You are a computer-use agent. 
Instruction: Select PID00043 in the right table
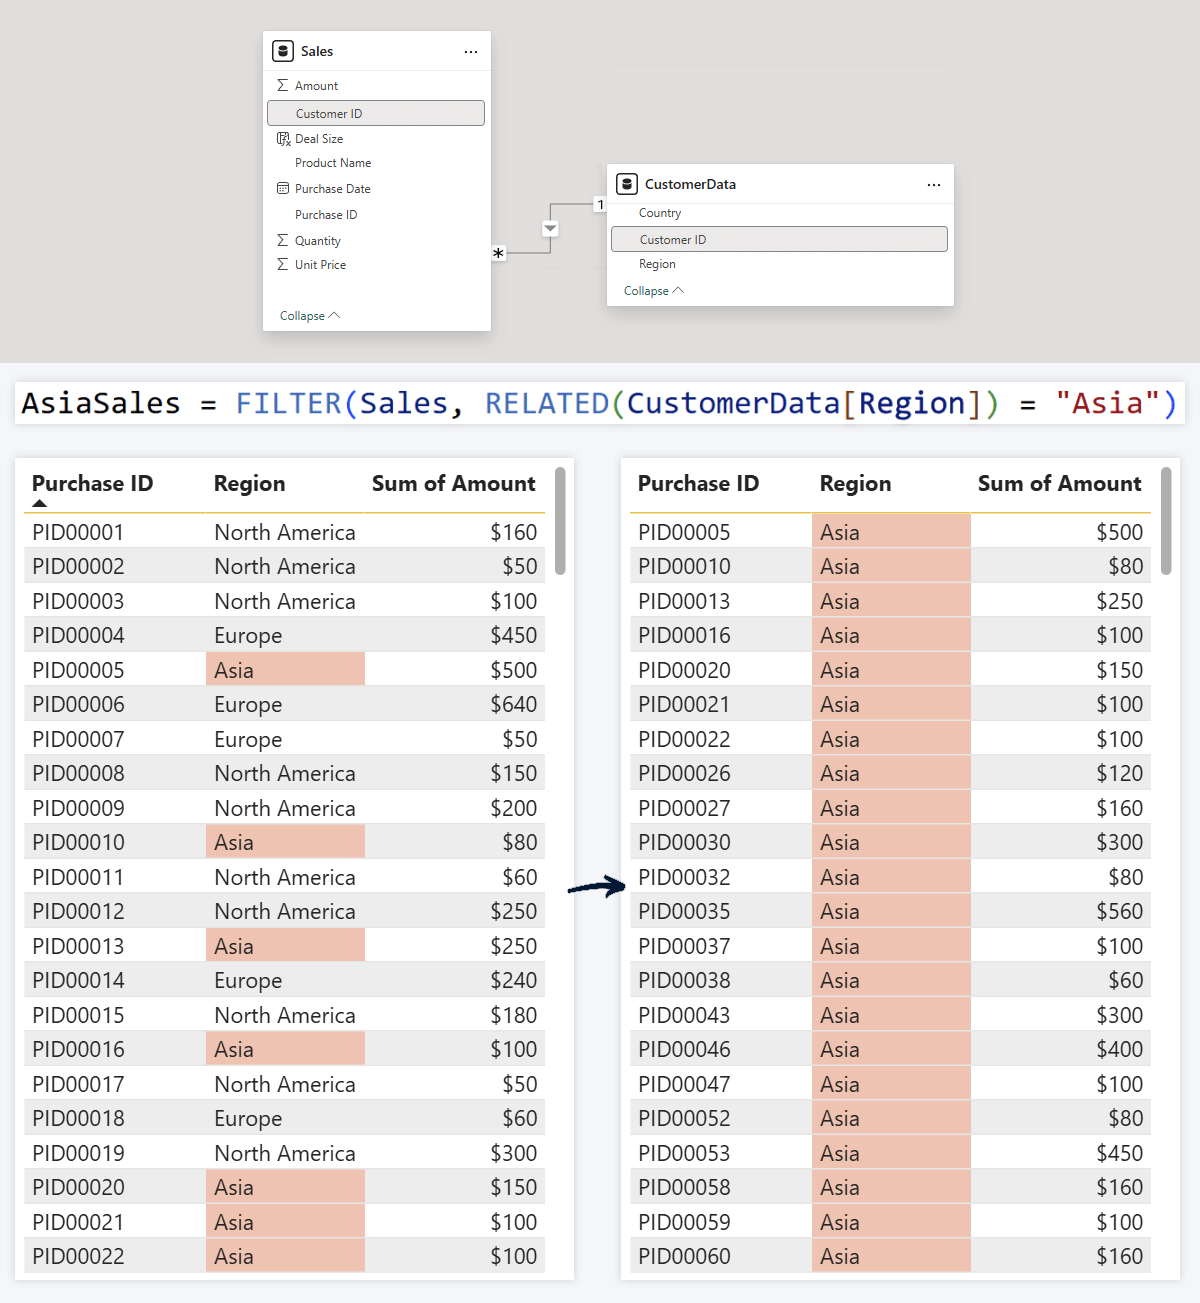684,1015
